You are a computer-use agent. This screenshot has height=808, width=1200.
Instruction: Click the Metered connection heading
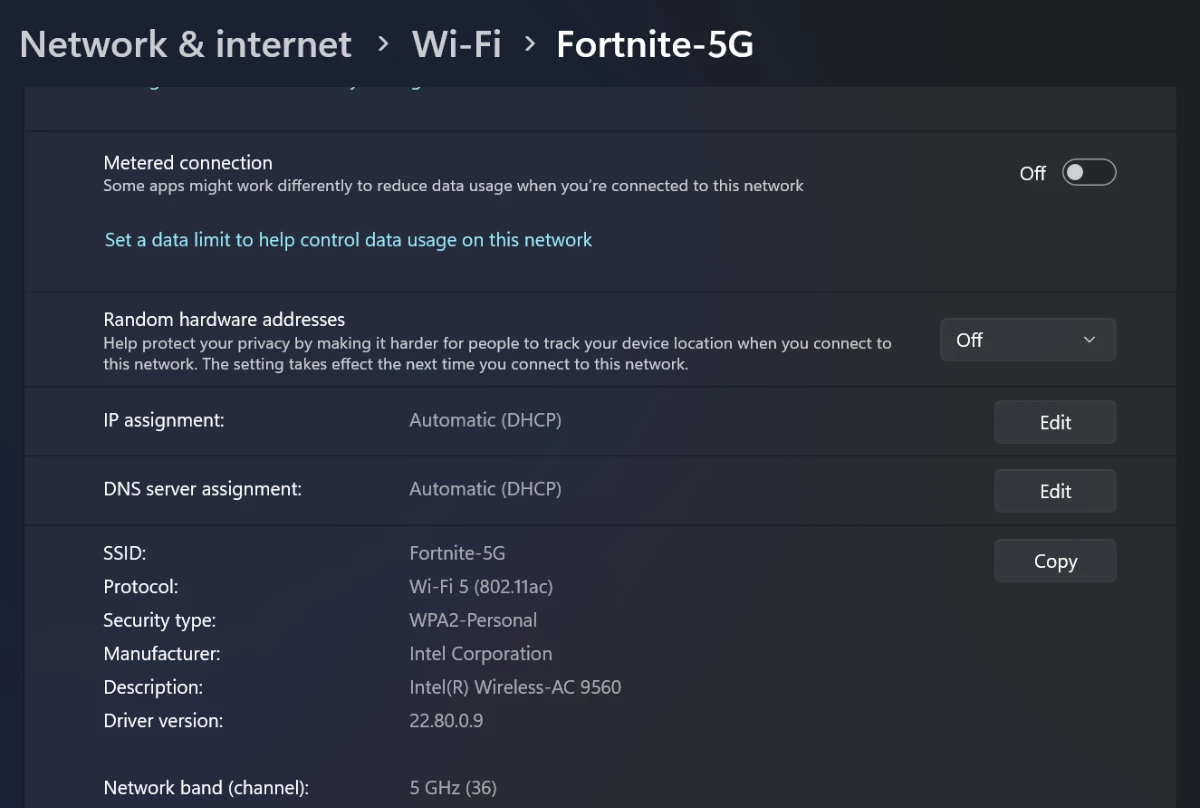pyautogui.click(x=188, y=163)
